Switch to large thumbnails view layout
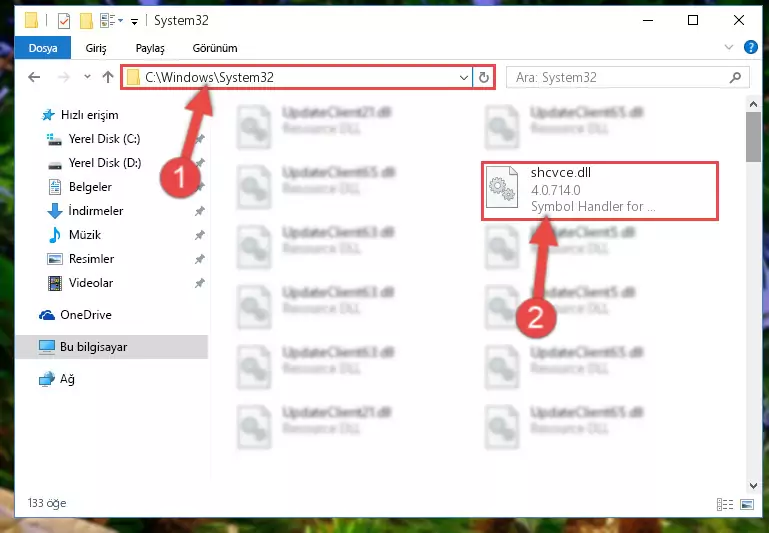Screen dimensions: 769x533 (747, 504)
